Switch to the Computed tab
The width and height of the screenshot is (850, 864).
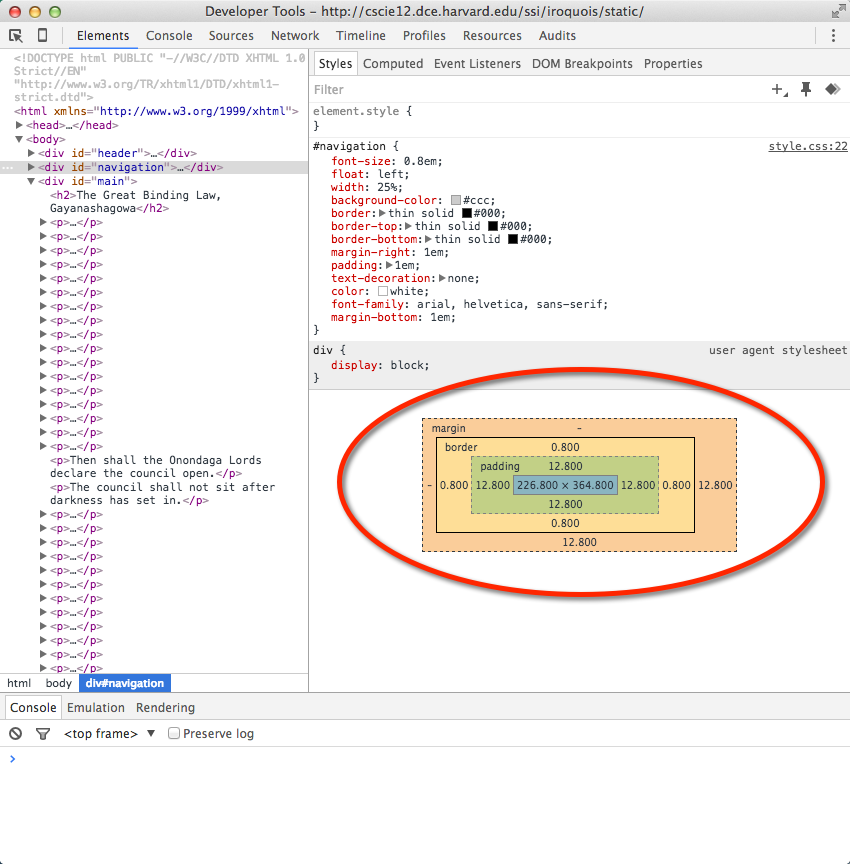coord(393,63)
